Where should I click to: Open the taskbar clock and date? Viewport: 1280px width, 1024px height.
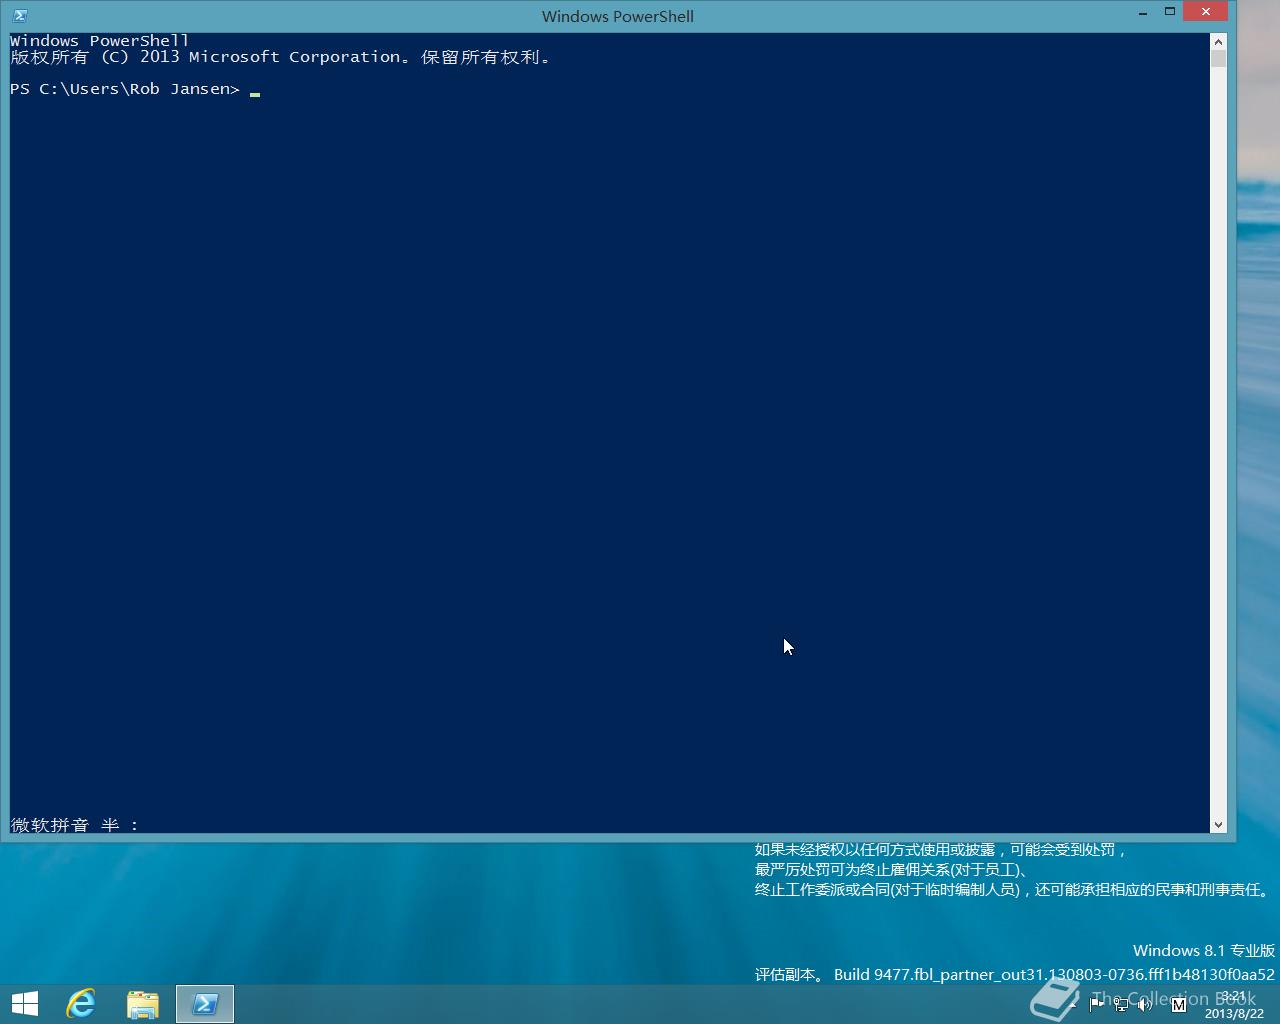click(x=1234, y=1005)
